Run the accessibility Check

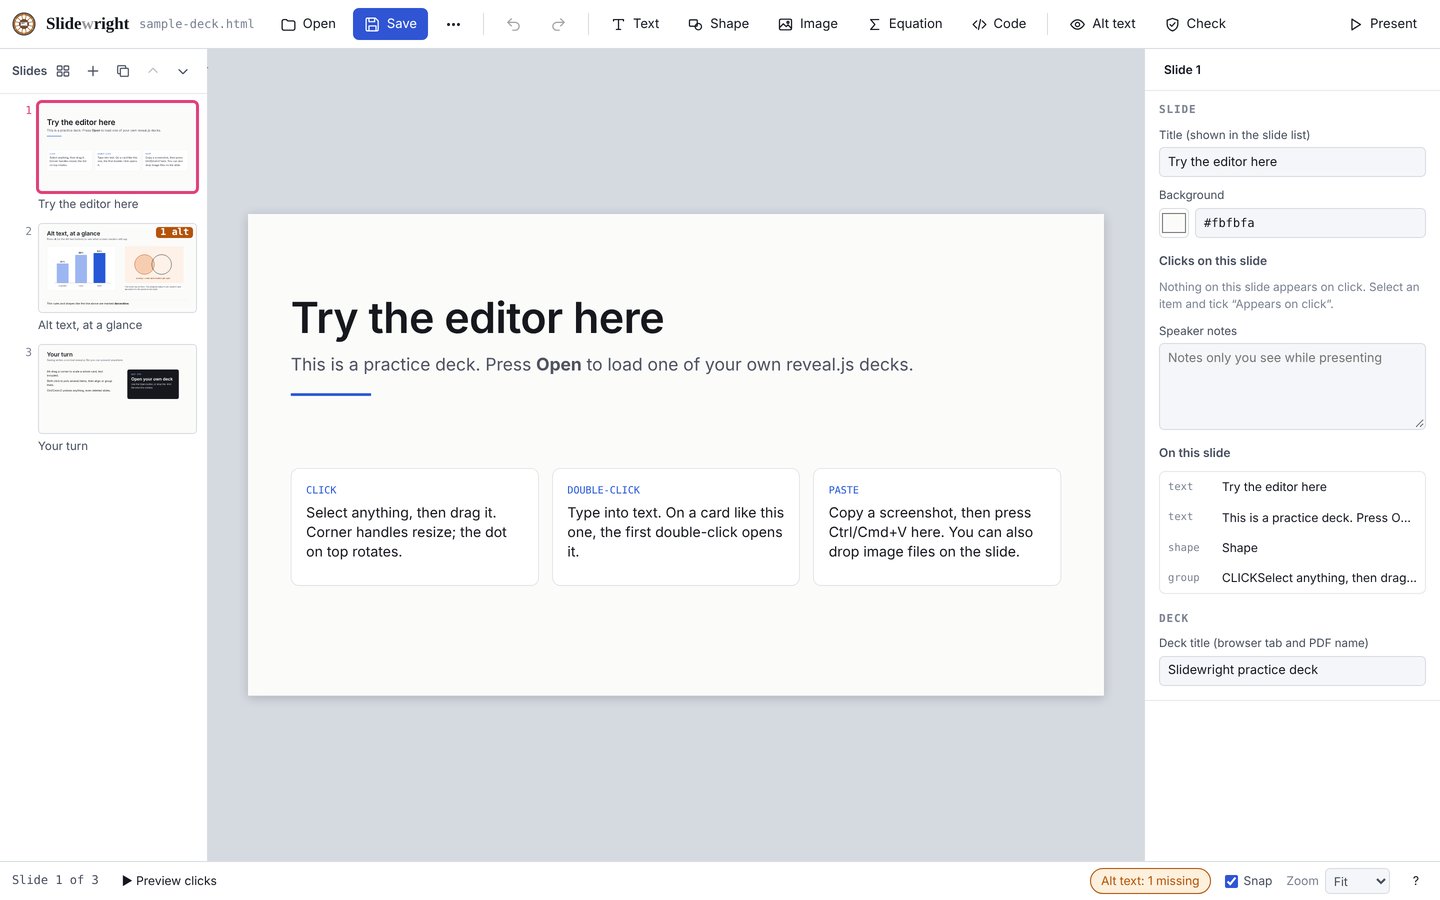pyautogui.click(x=1195, y=24)
